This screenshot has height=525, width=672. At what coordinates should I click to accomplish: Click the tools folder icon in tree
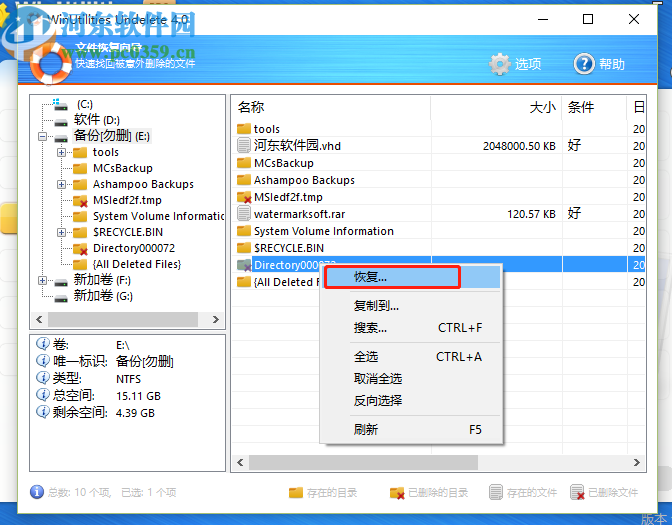(x=80, y=153)
